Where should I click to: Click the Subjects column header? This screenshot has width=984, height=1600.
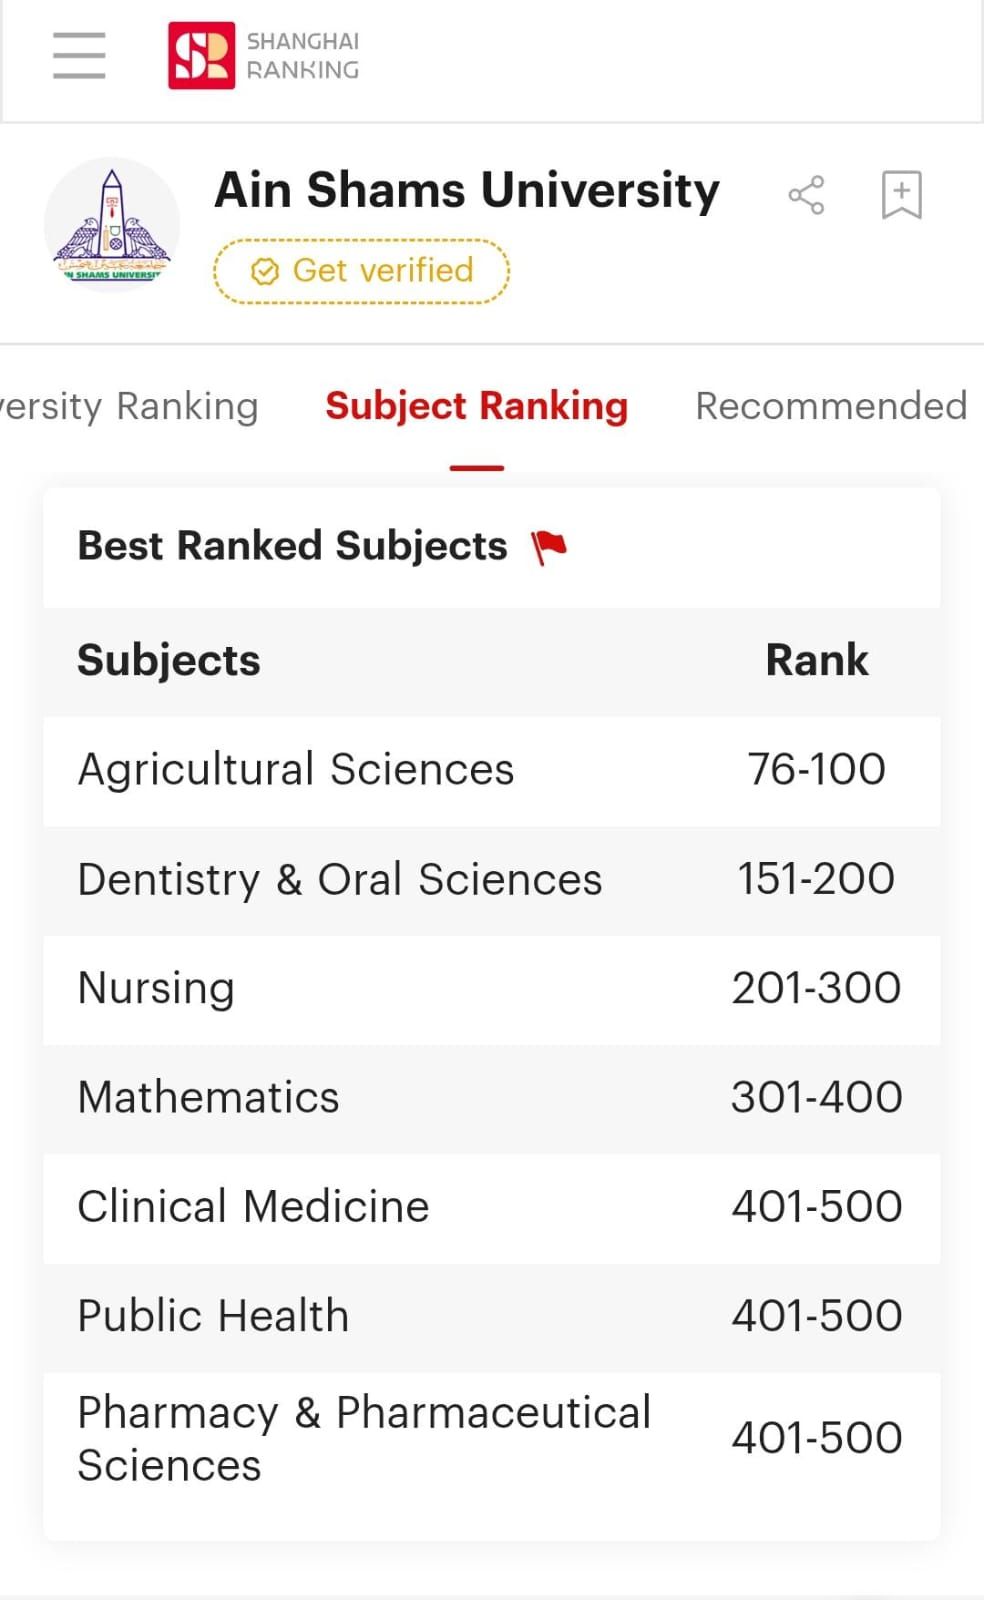[x=169, y=660]
